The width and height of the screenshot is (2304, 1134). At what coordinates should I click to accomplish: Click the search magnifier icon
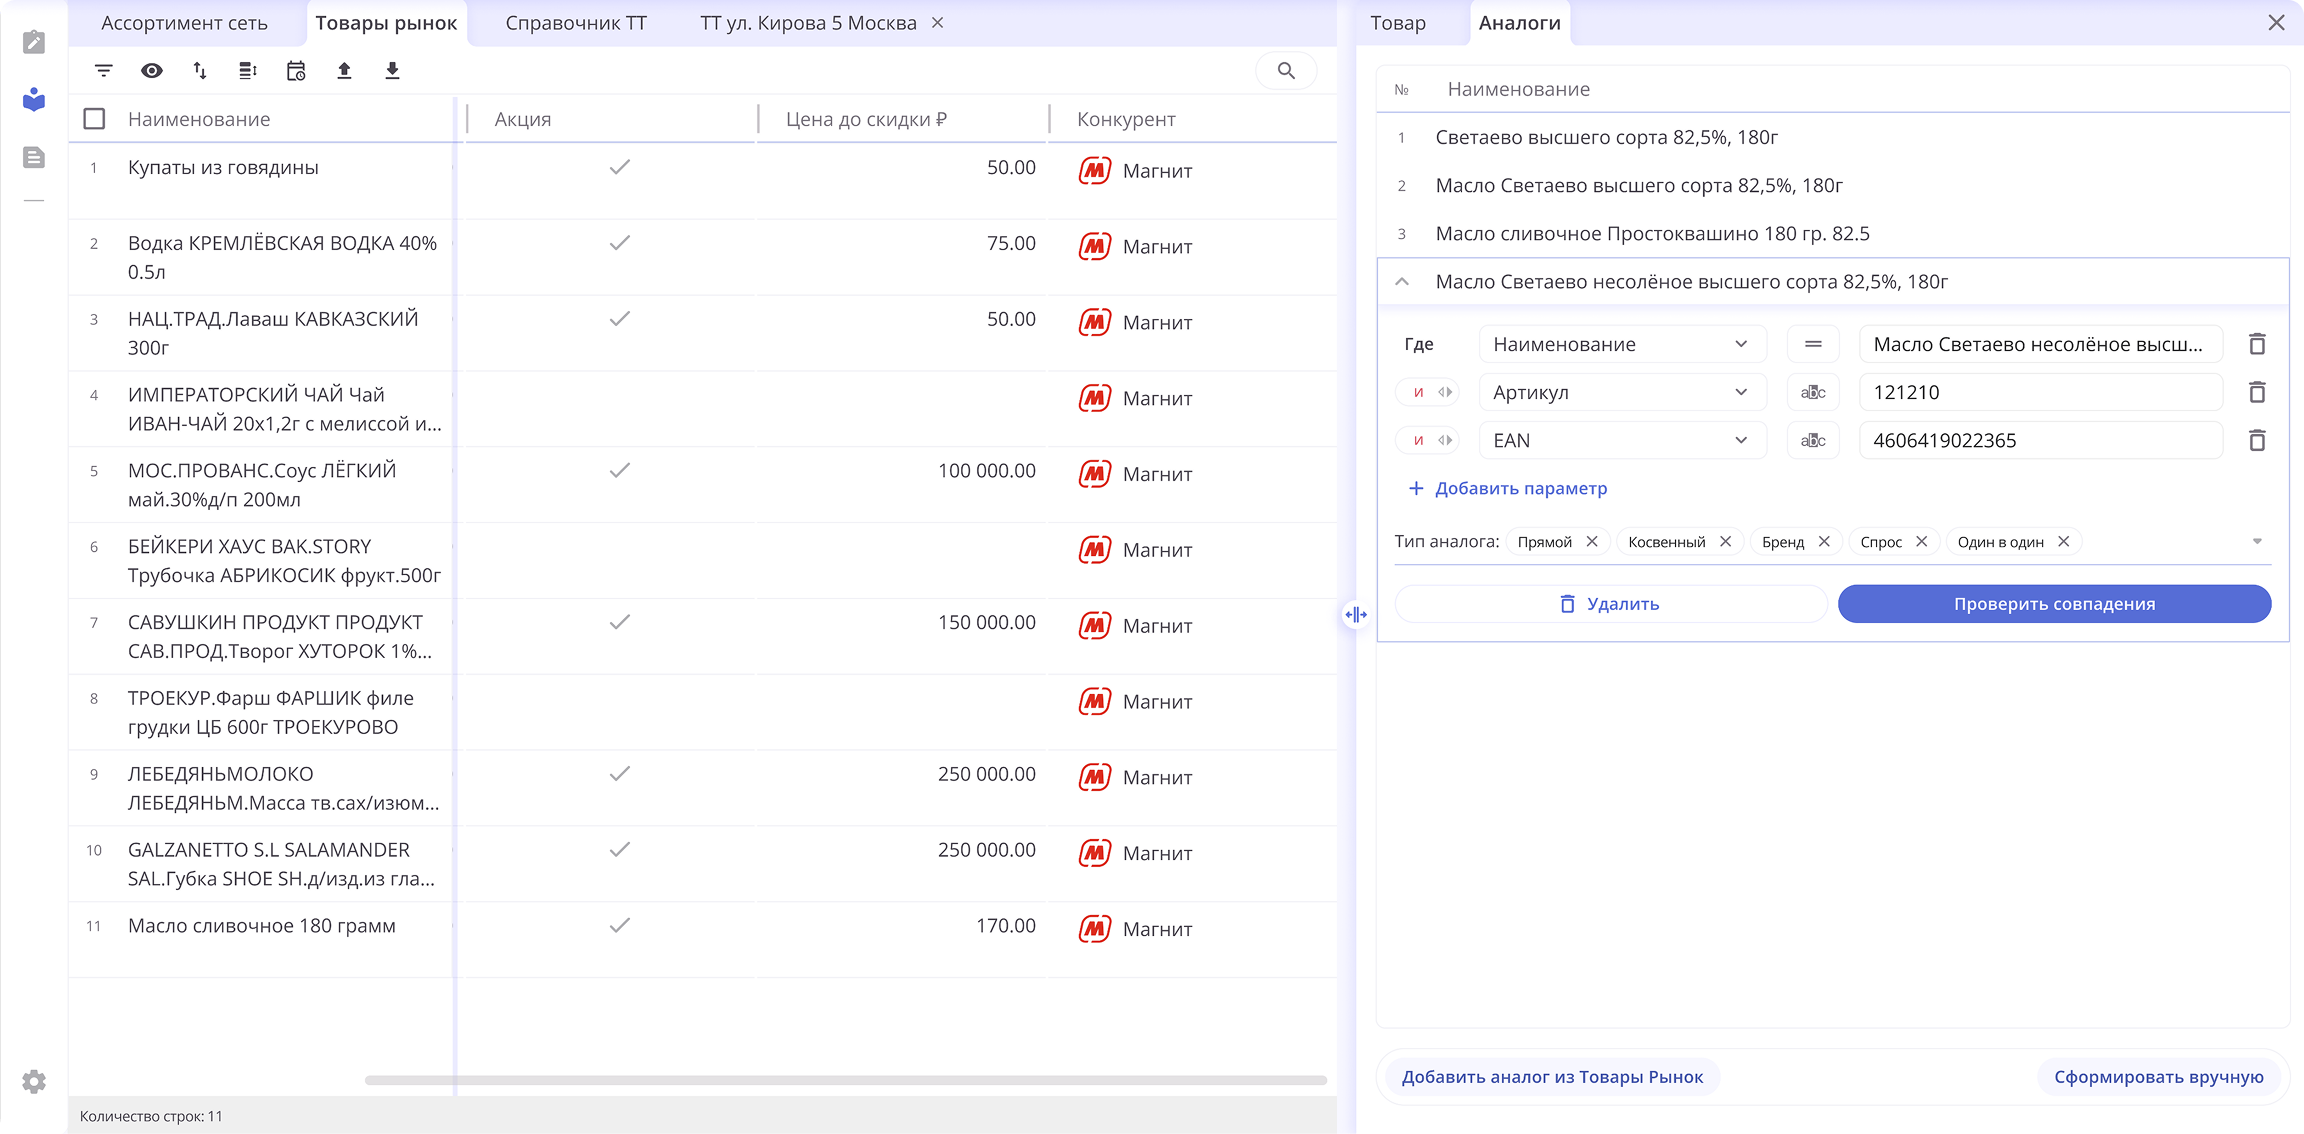(1286, 71)
